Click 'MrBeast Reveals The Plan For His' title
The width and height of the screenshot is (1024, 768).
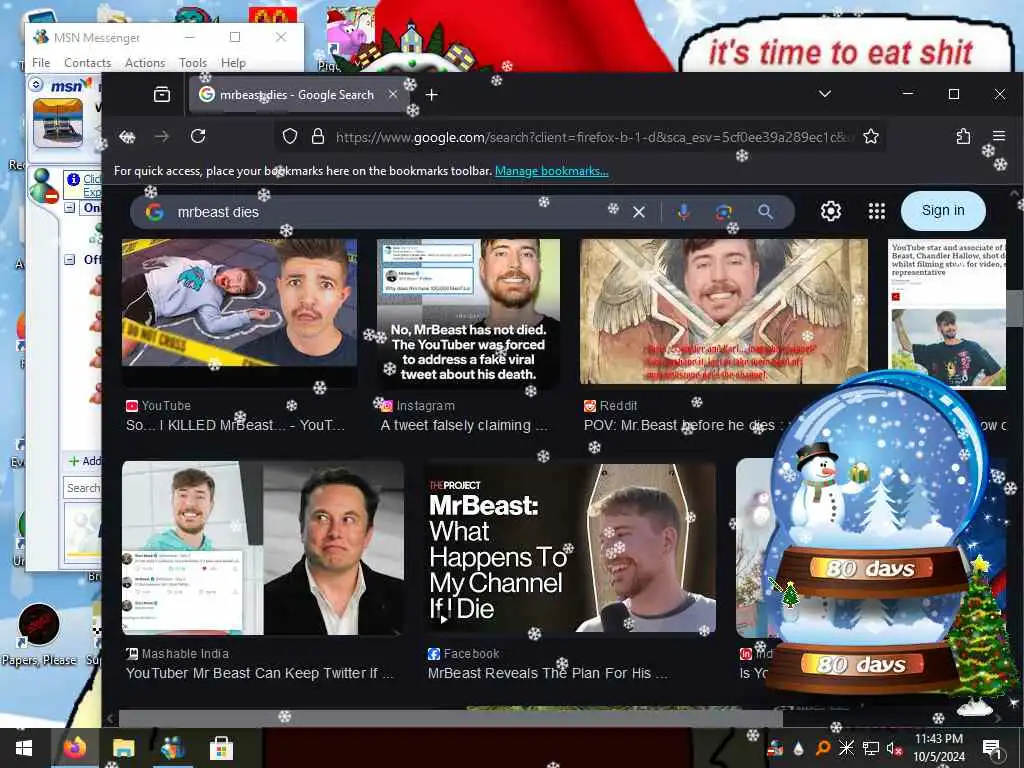pyautogui.click(x=547, y=673)
